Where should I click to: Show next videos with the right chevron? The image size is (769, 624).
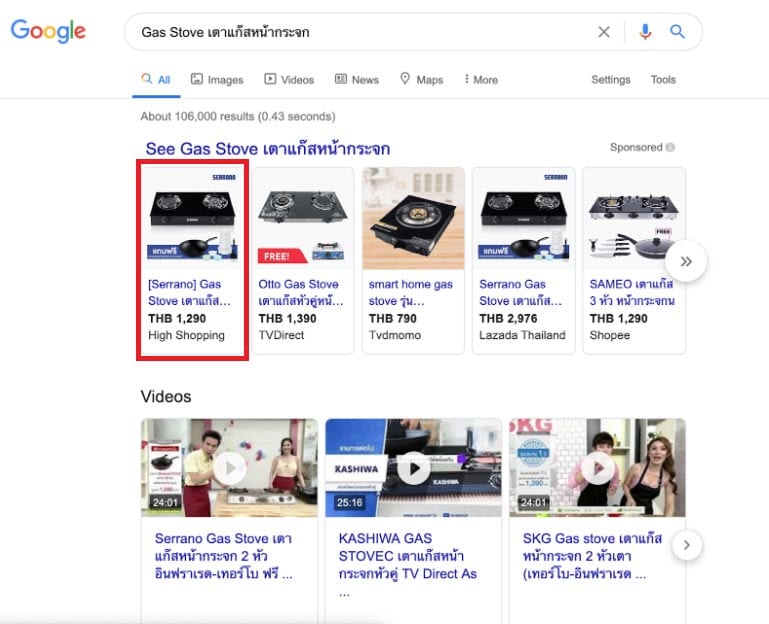pyautogui.click(x=687, y=545)
